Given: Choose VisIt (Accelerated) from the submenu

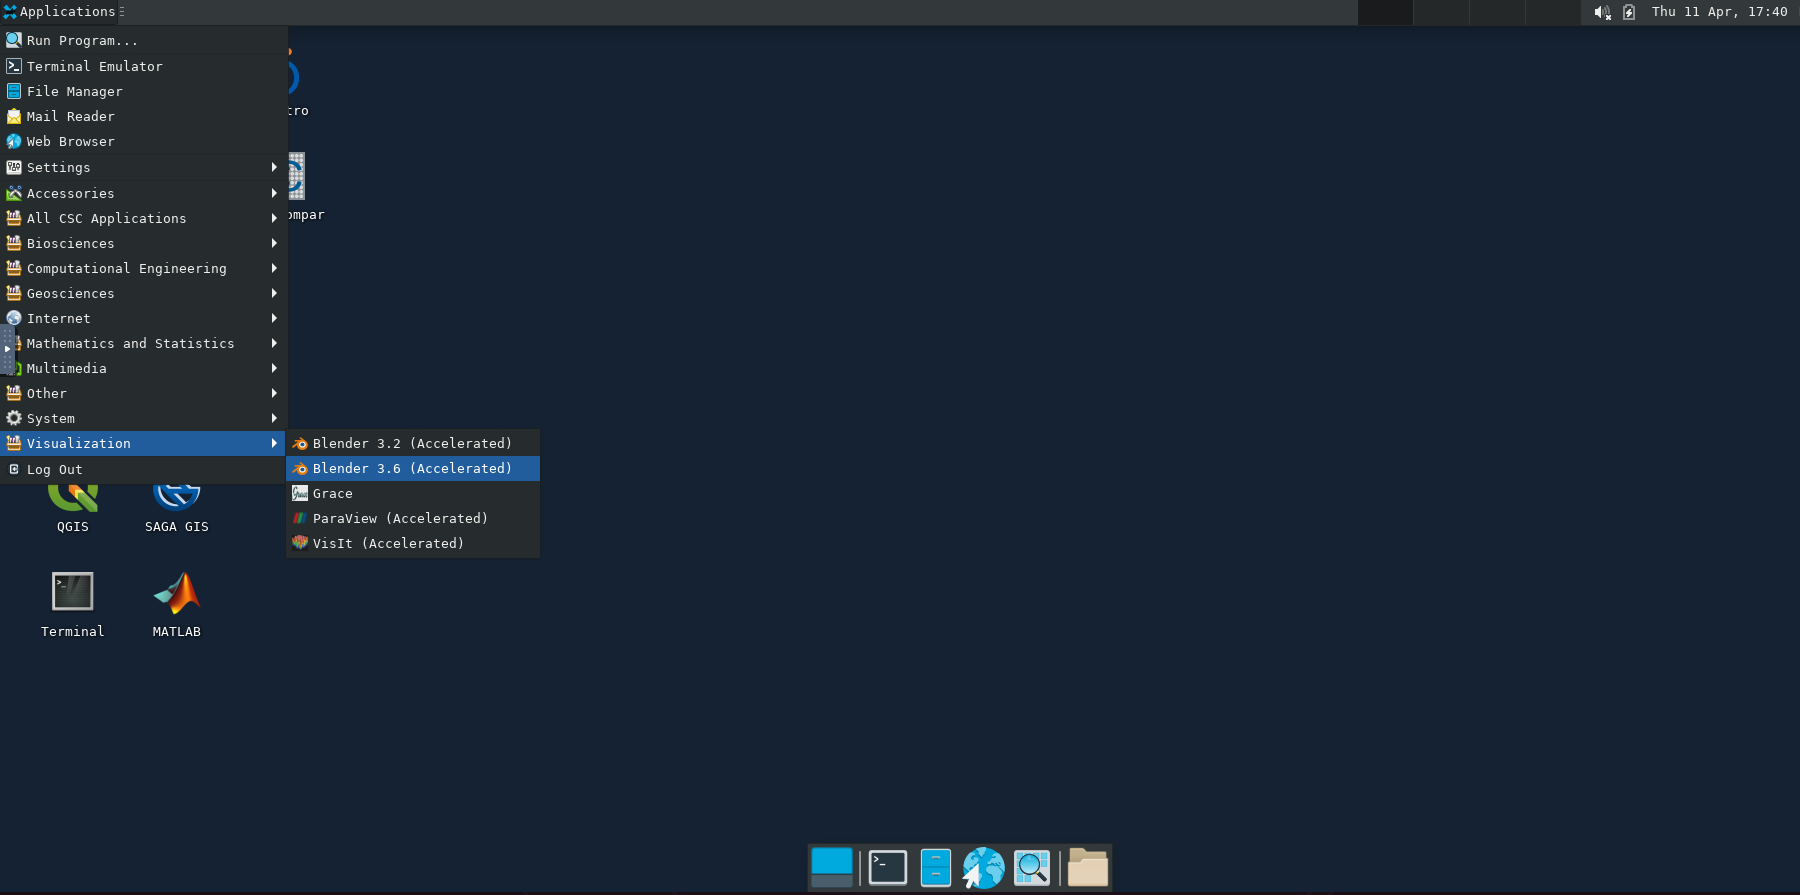Looking at the screenshot, I should tap(388, 543).
